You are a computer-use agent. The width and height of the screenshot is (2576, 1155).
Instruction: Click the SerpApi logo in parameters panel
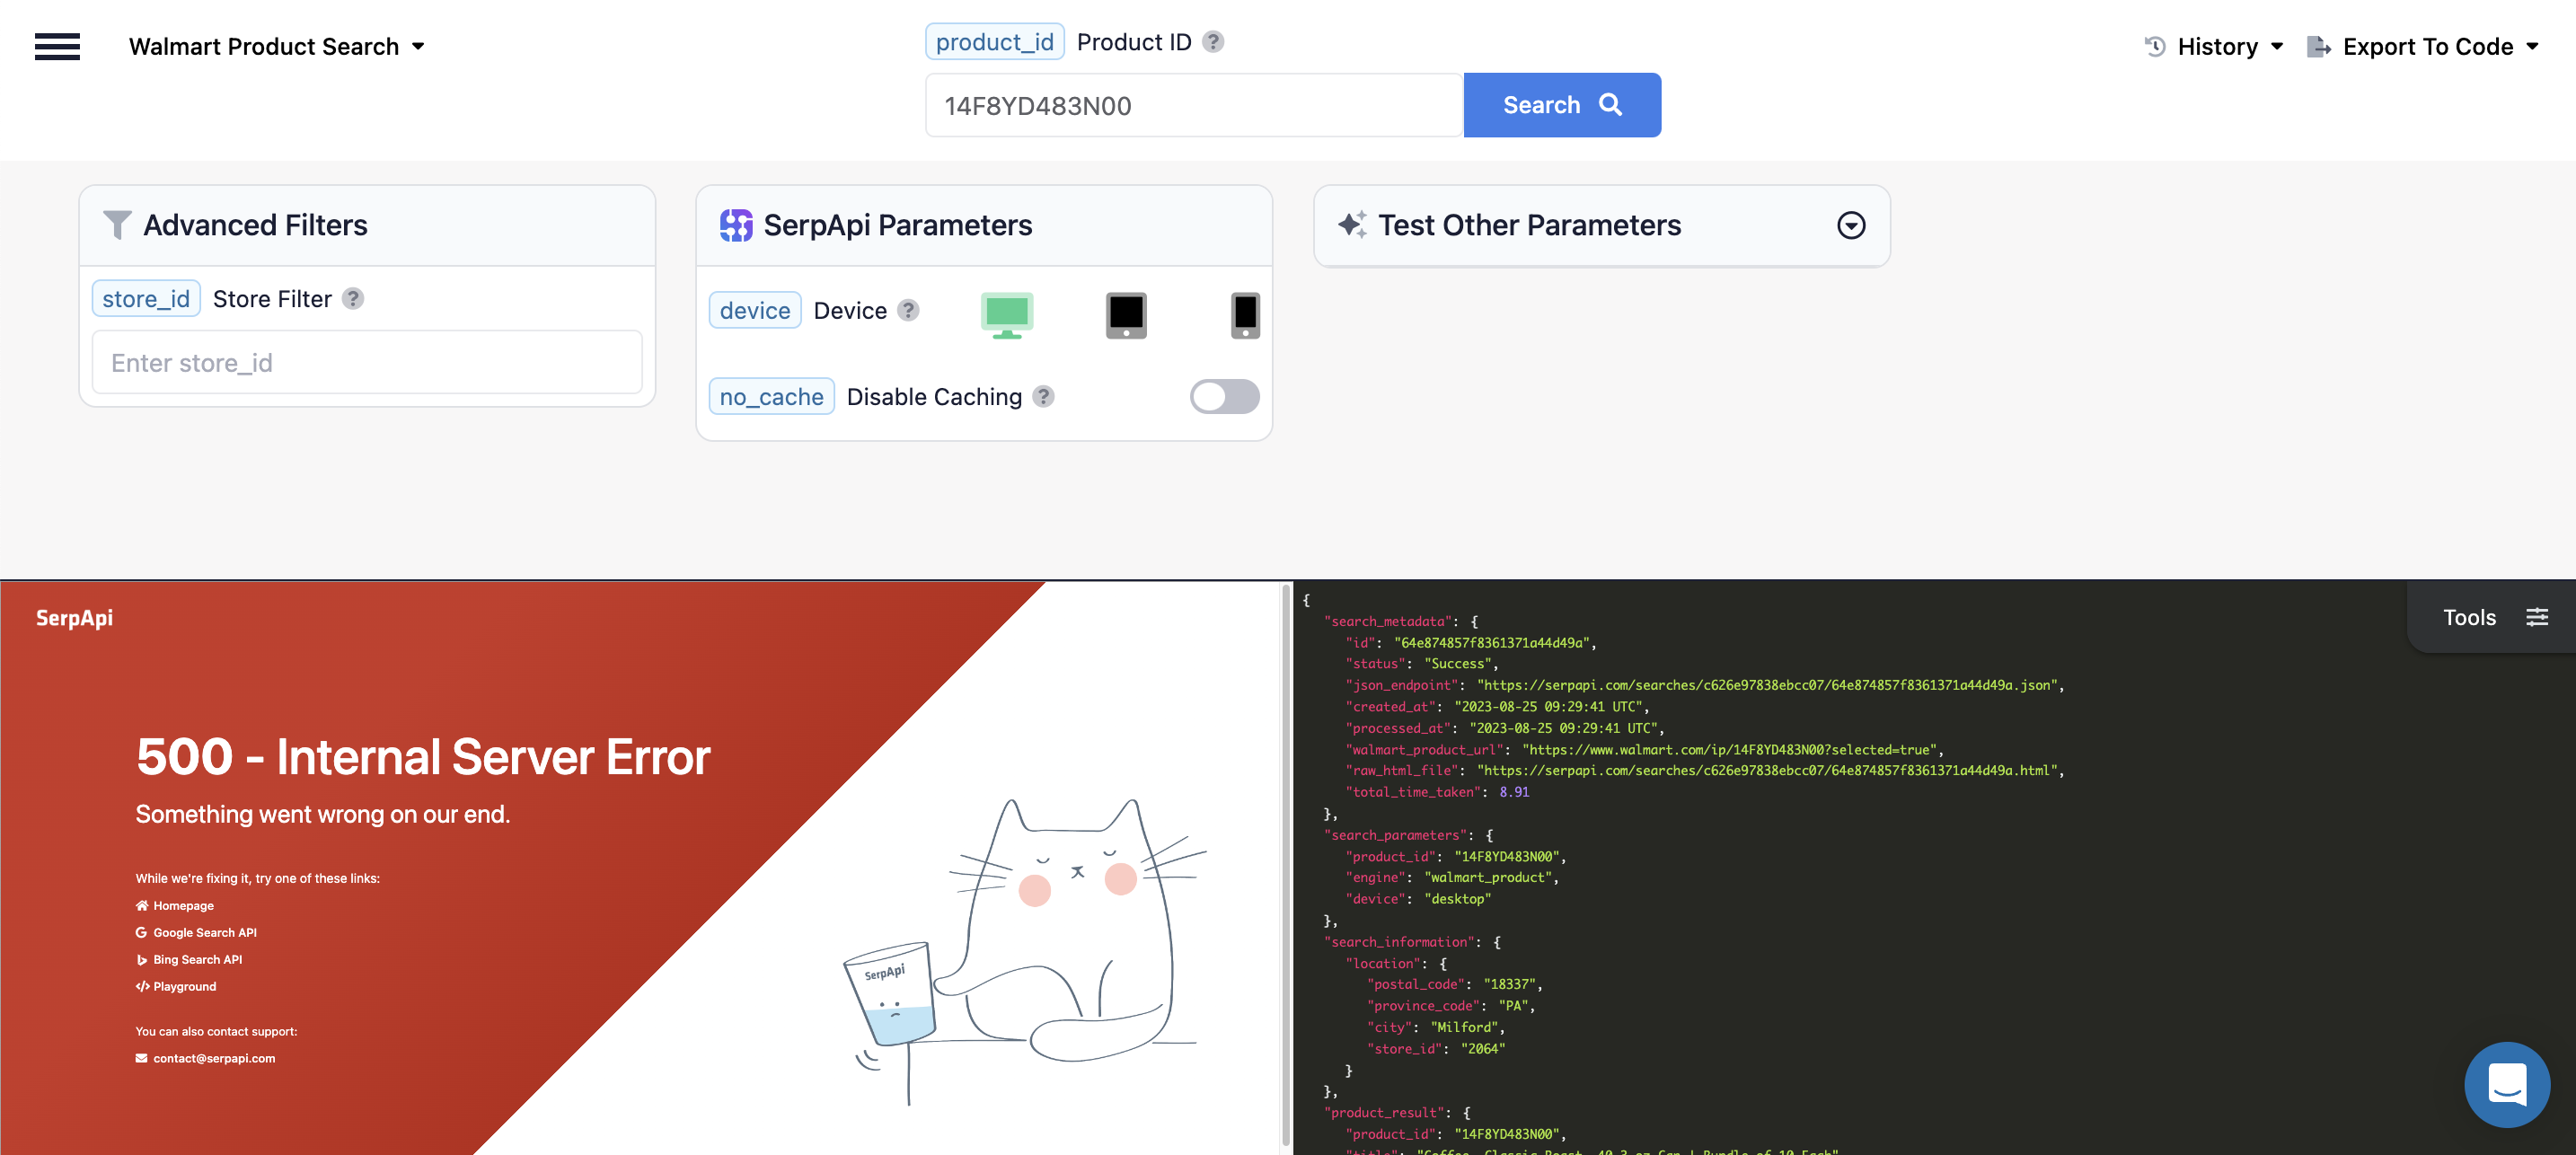(x=737, y=225)
